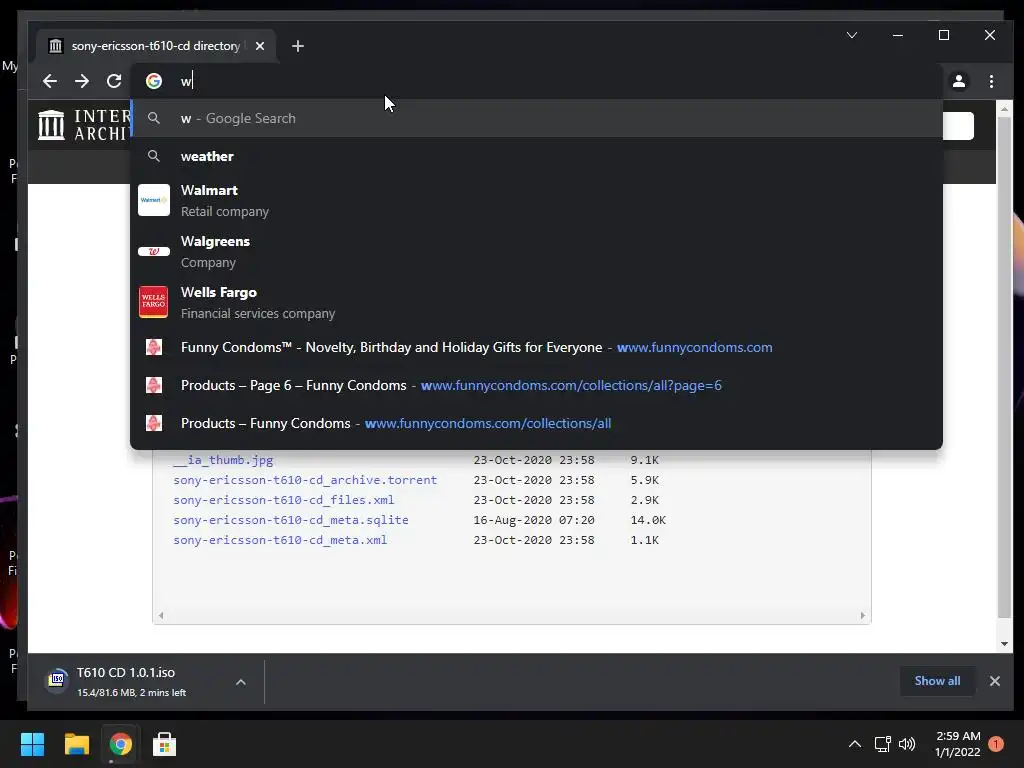The image size is (1024, 768).
Task: Open the 2:59 AM clock and calendar
Action: 958,744
